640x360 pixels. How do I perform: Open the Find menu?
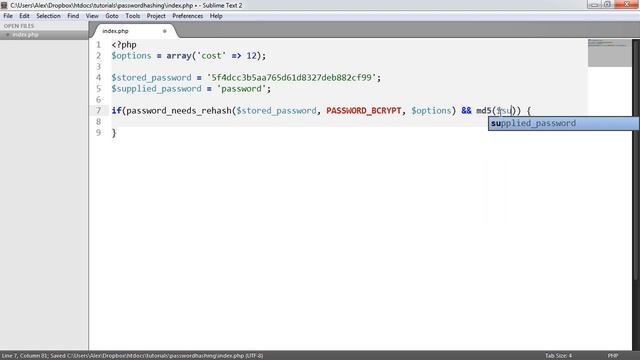(73, 16)
